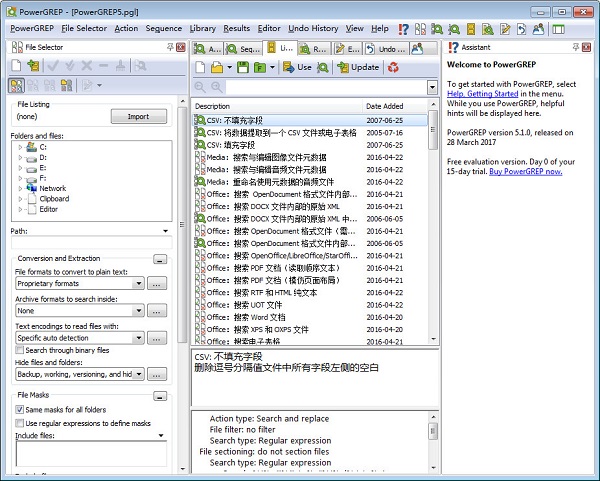Expand the Network node in folder tree
Viewport: 600px width, 481px height.
point(20,188)
